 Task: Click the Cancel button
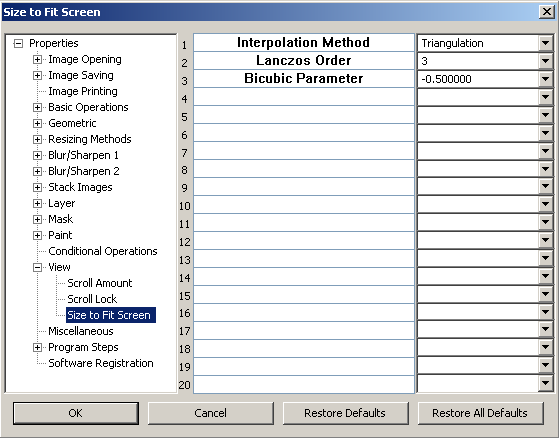click(211, 413)
